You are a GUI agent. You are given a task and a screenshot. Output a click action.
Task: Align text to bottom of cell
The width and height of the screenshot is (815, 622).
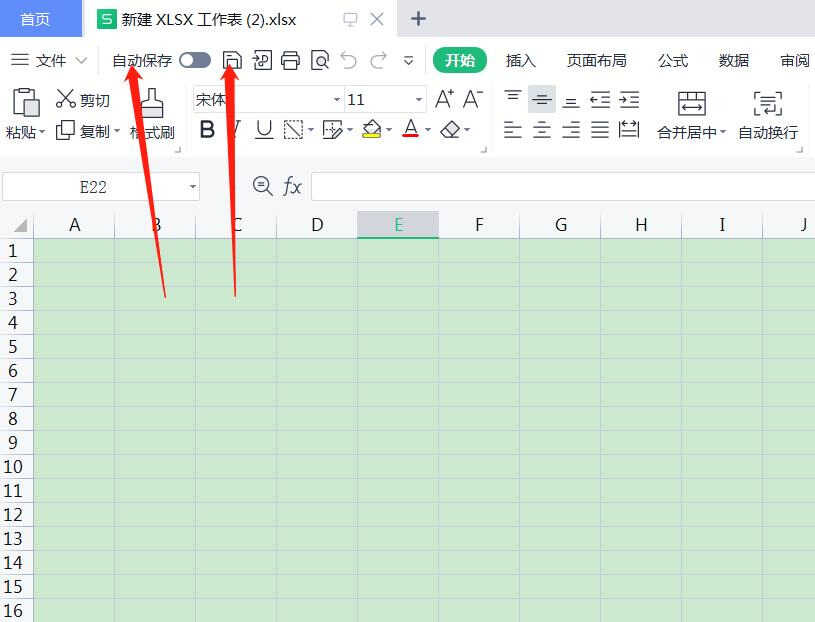point(571,102)
